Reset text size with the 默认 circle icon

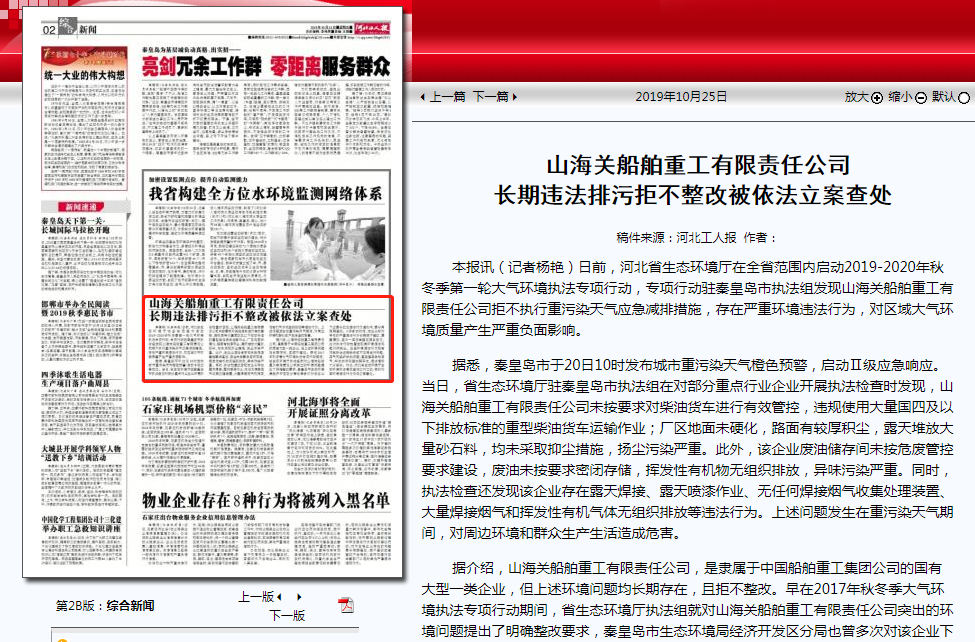pyautogui.click(x=964, y=98)
